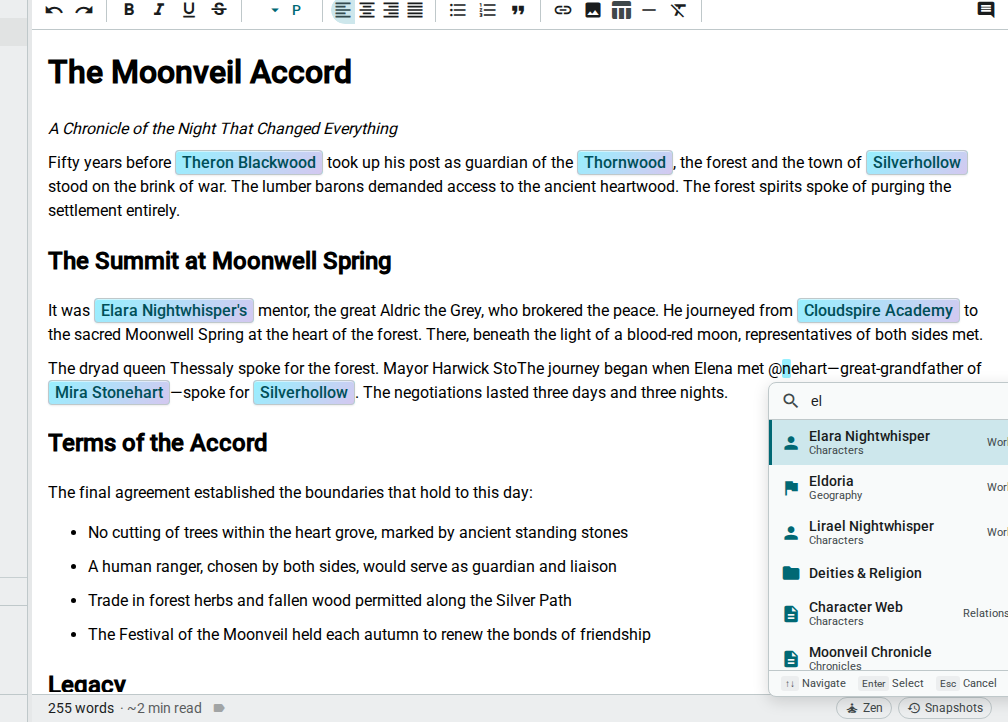
Task: Click the Redo arrow icon
Action: point(84,10)
